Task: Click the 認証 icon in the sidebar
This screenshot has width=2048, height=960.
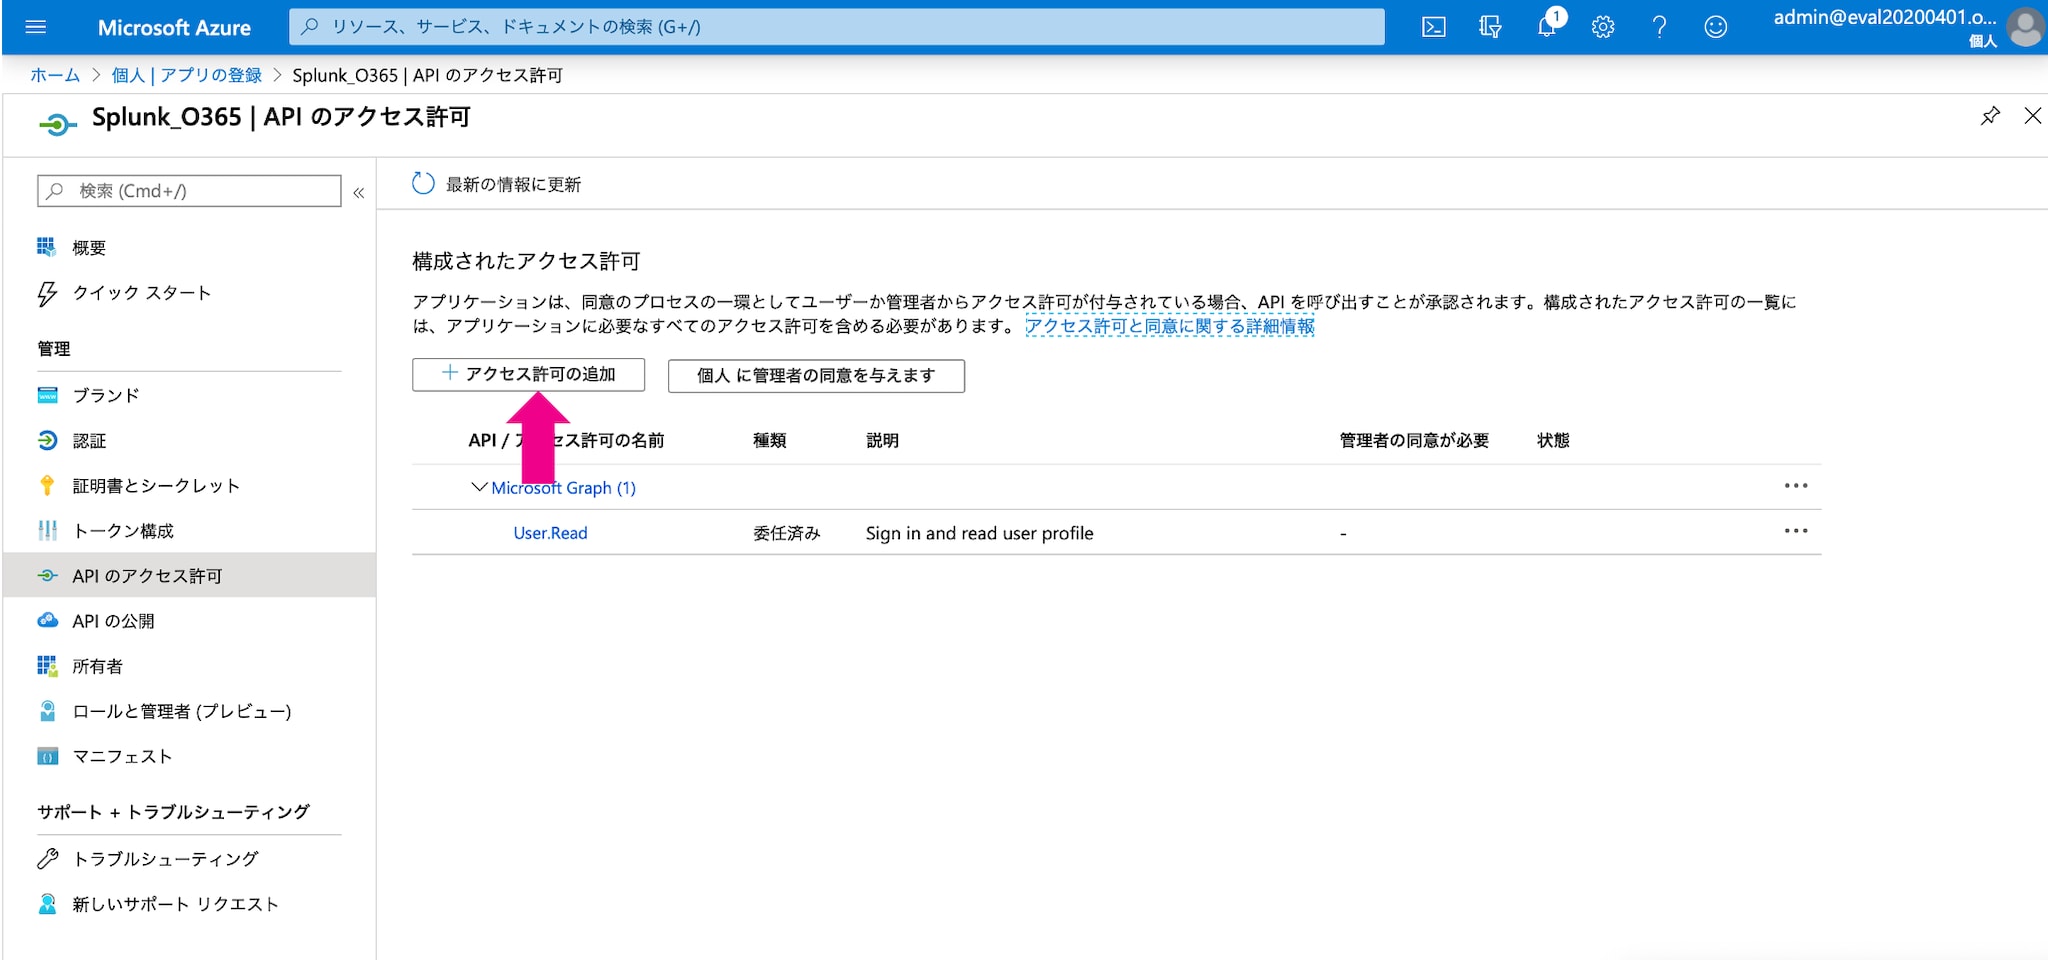Action: (x=47, y=440)
